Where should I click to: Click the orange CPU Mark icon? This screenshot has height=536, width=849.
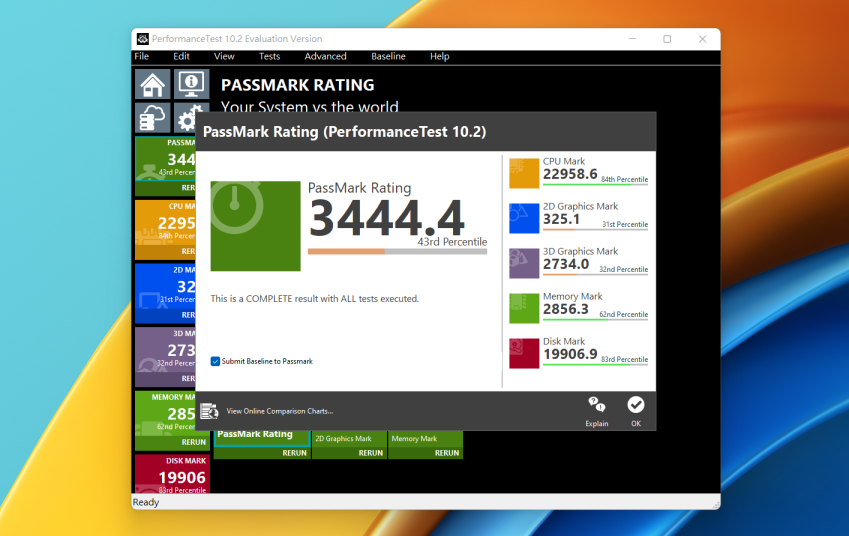tap(524, 173)
